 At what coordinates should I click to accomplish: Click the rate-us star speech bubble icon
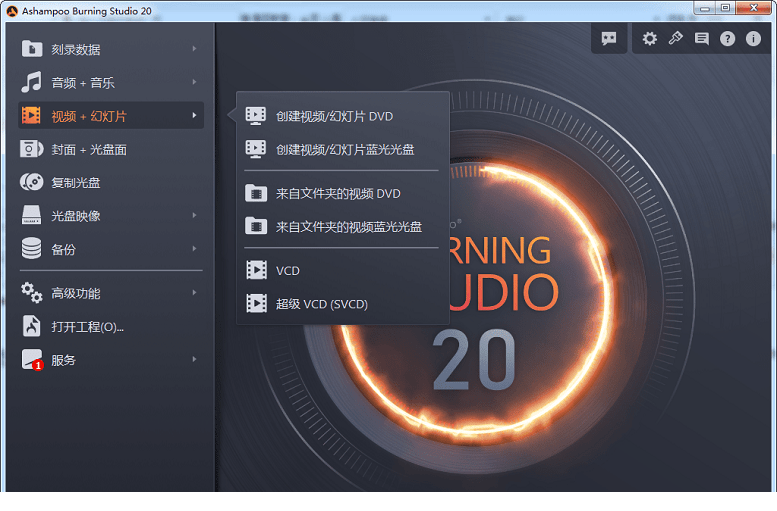pyautogui.click(x=608, y=39)
